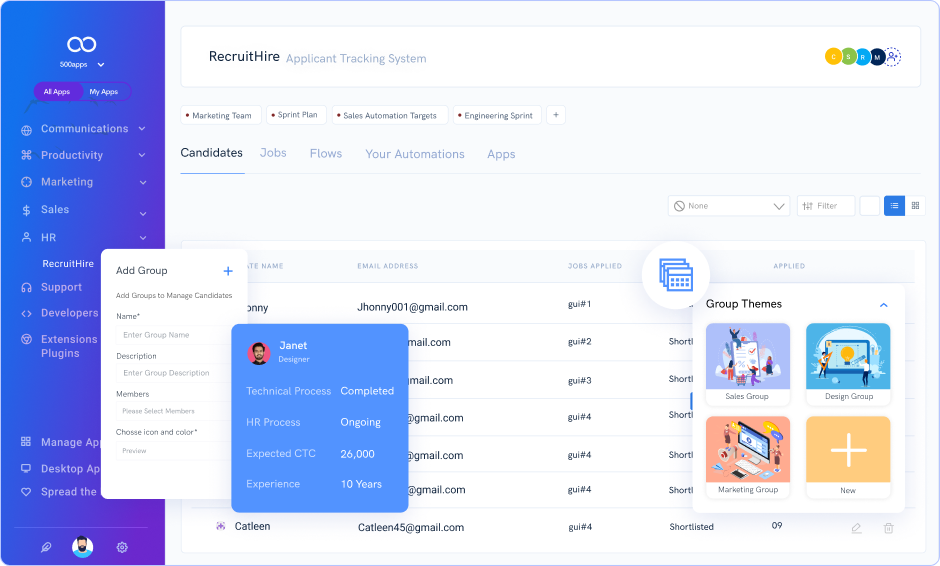Delete the Catleen candidate row
940x566 pixels.
pos(888,527)
